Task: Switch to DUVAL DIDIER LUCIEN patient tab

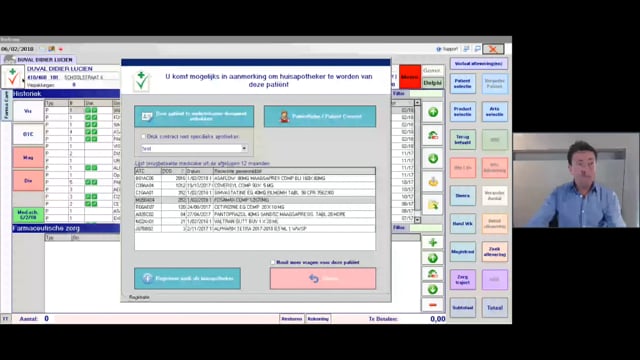Action: click(x=40, y=60)
